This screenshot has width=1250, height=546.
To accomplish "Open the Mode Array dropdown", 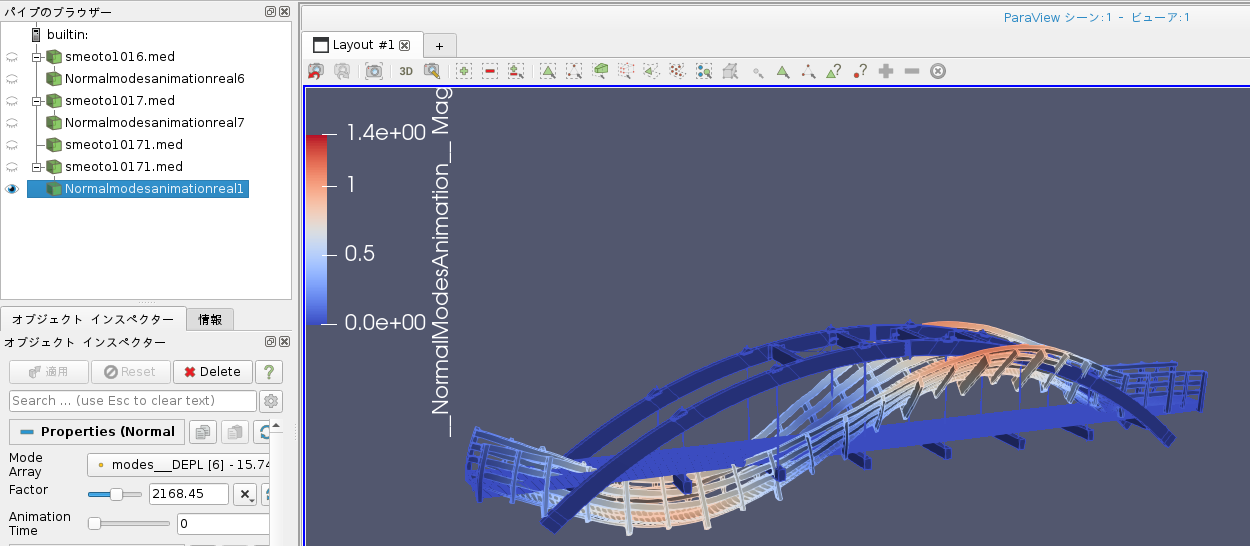I will pos(180,465).
